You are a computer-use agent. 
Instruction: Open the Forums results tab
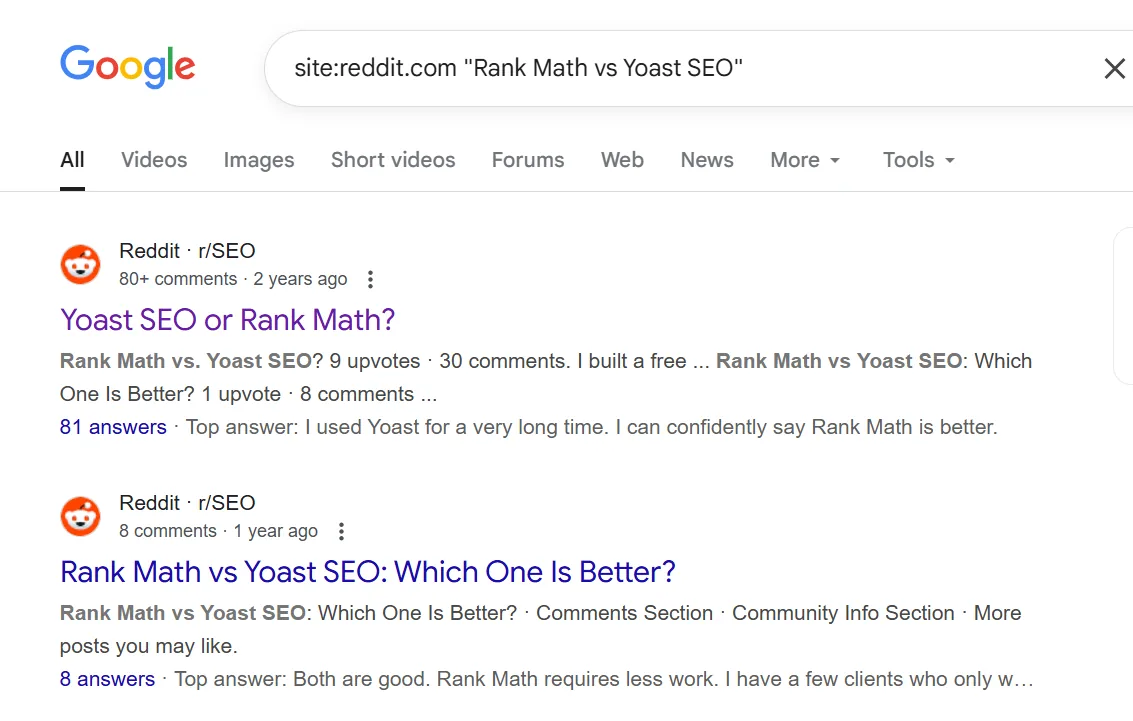tap(527, 160)
